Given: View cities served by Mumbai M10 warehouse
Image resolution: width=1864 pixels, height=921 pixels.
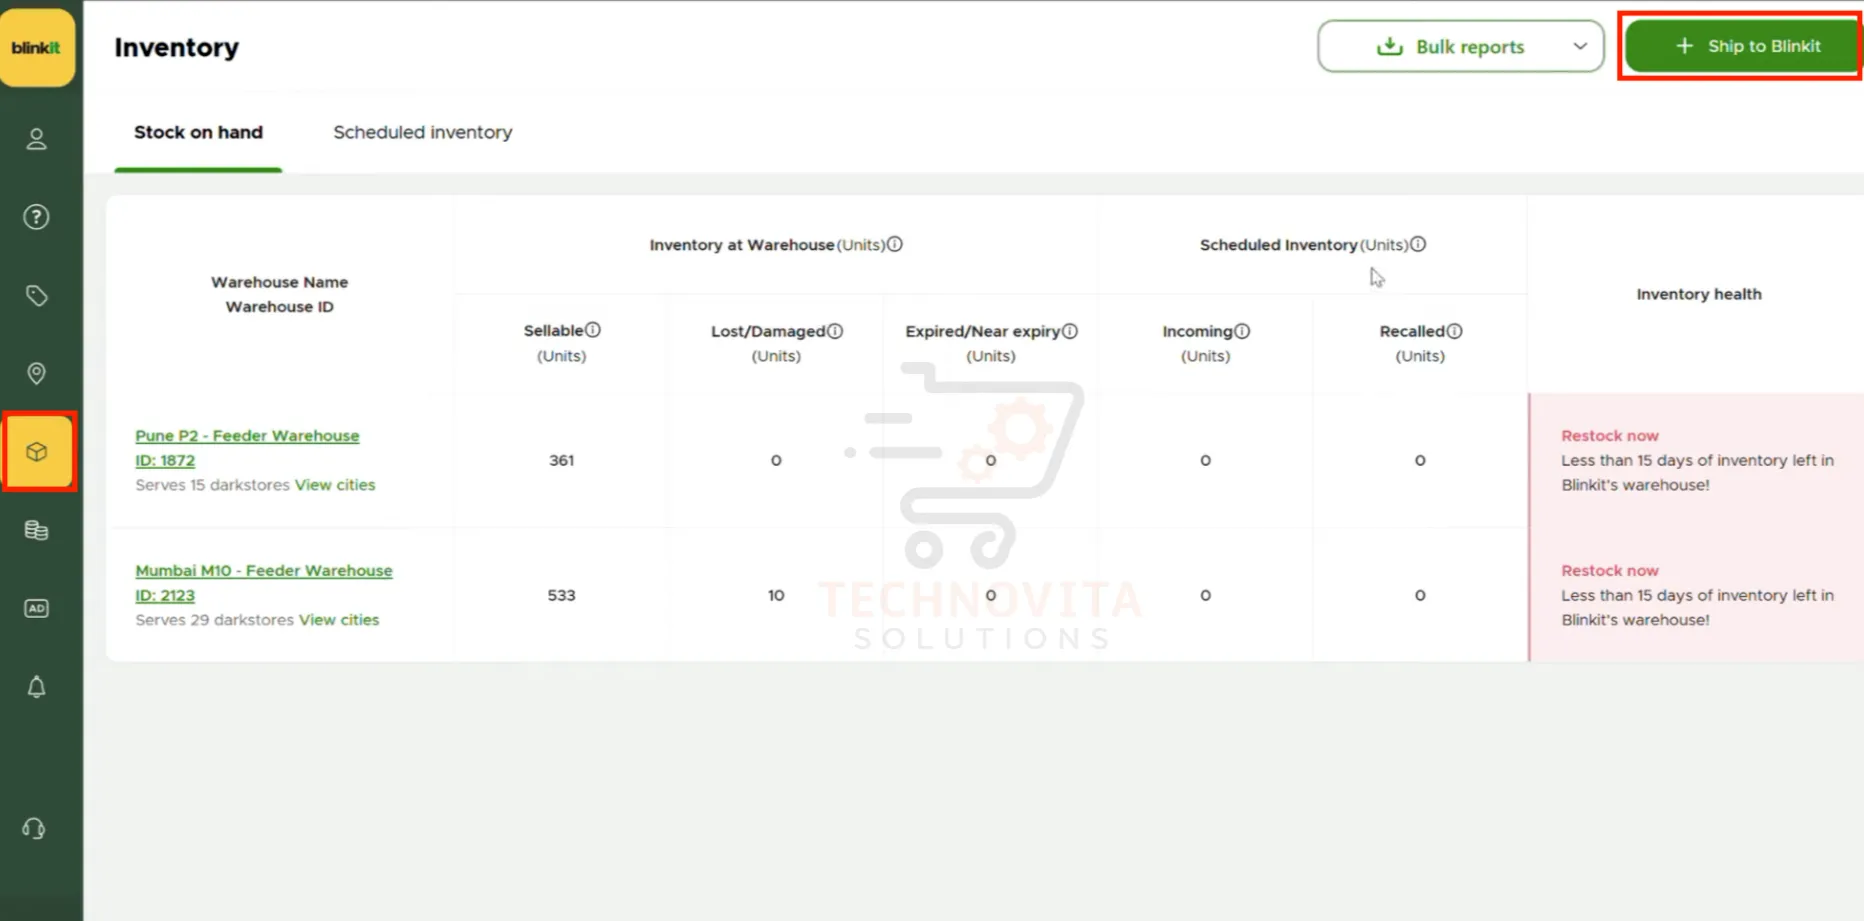Looking at the screenshot, I should [340, 619].
